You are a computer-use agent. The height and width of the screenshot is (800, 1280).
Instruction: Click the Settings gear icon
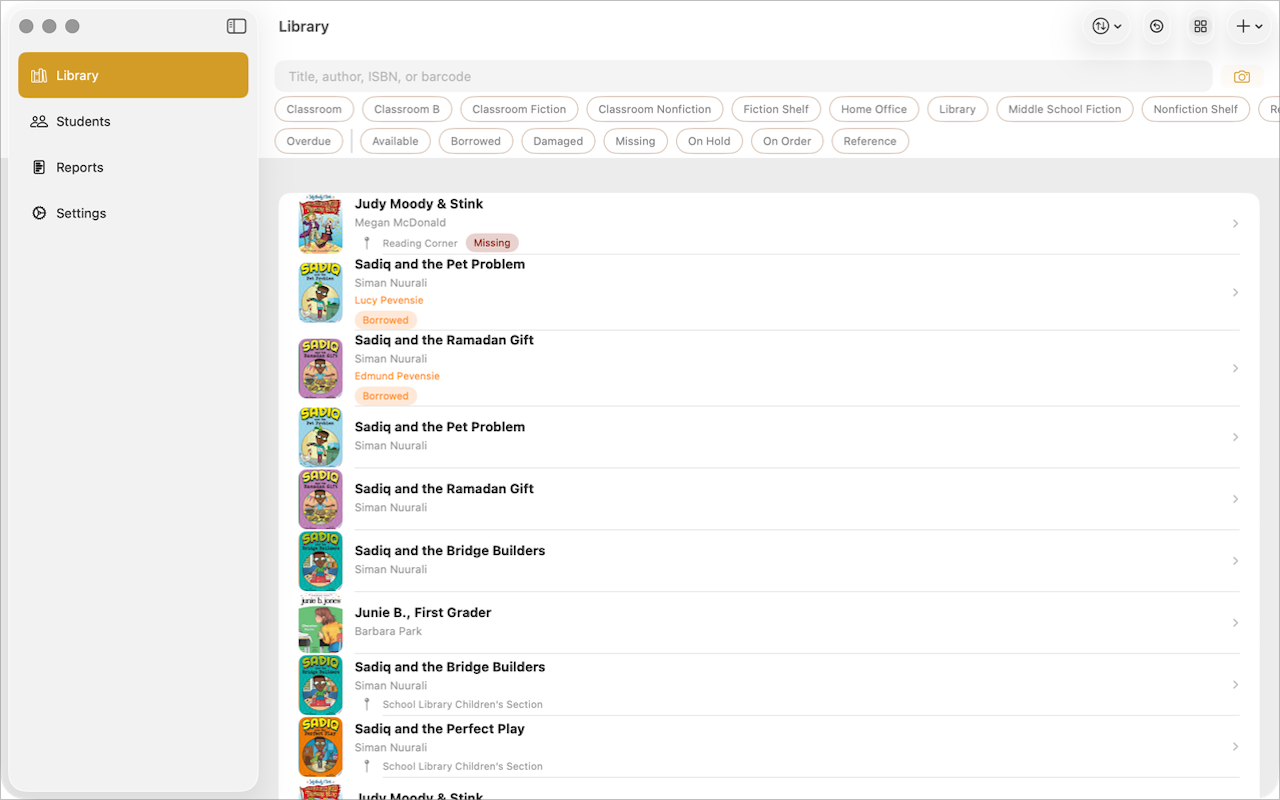39,213
